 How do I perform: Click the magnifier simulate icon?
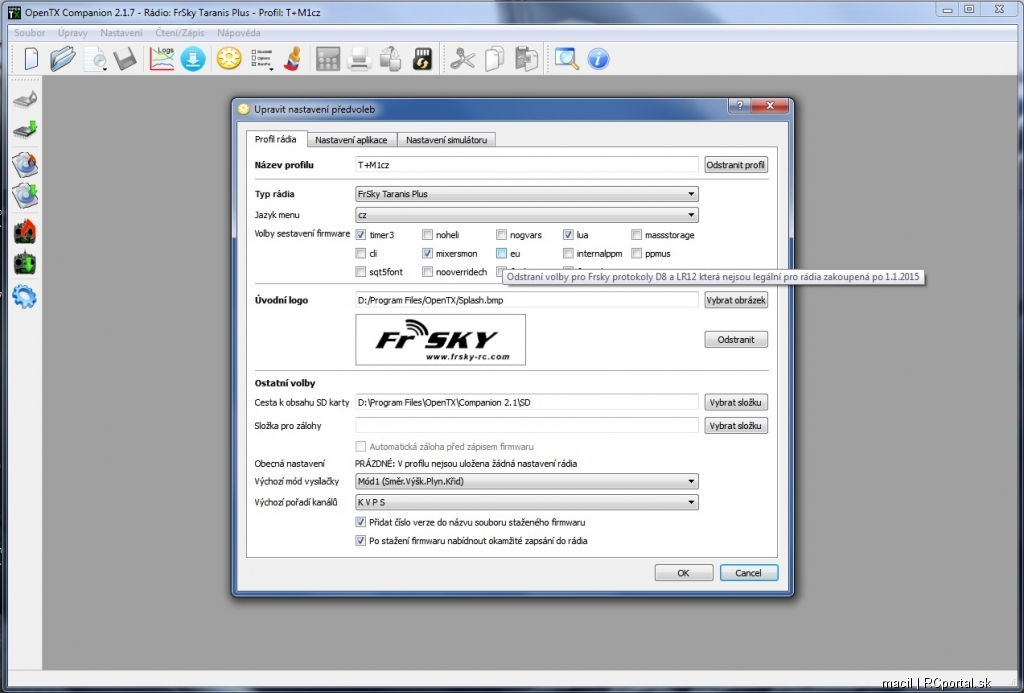[x=566, y=59]
